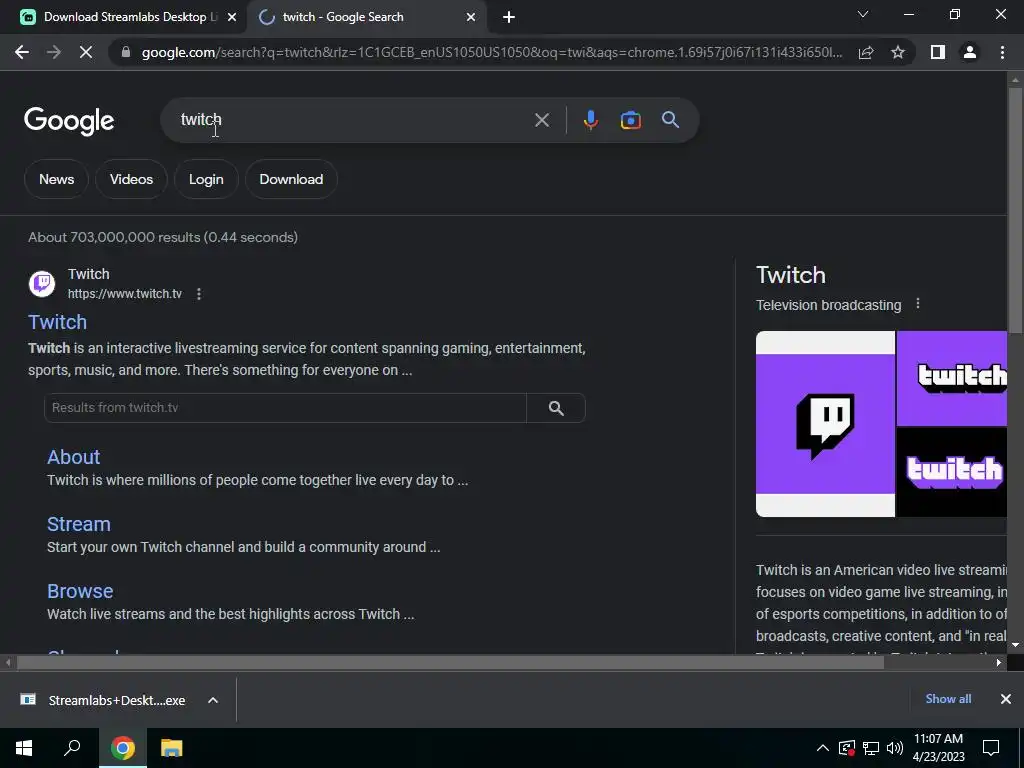Screen dimensions: 1024x768
Task: Click the About 703,000,000 results text
Action: pyautogui.click(x=163, y=237)
